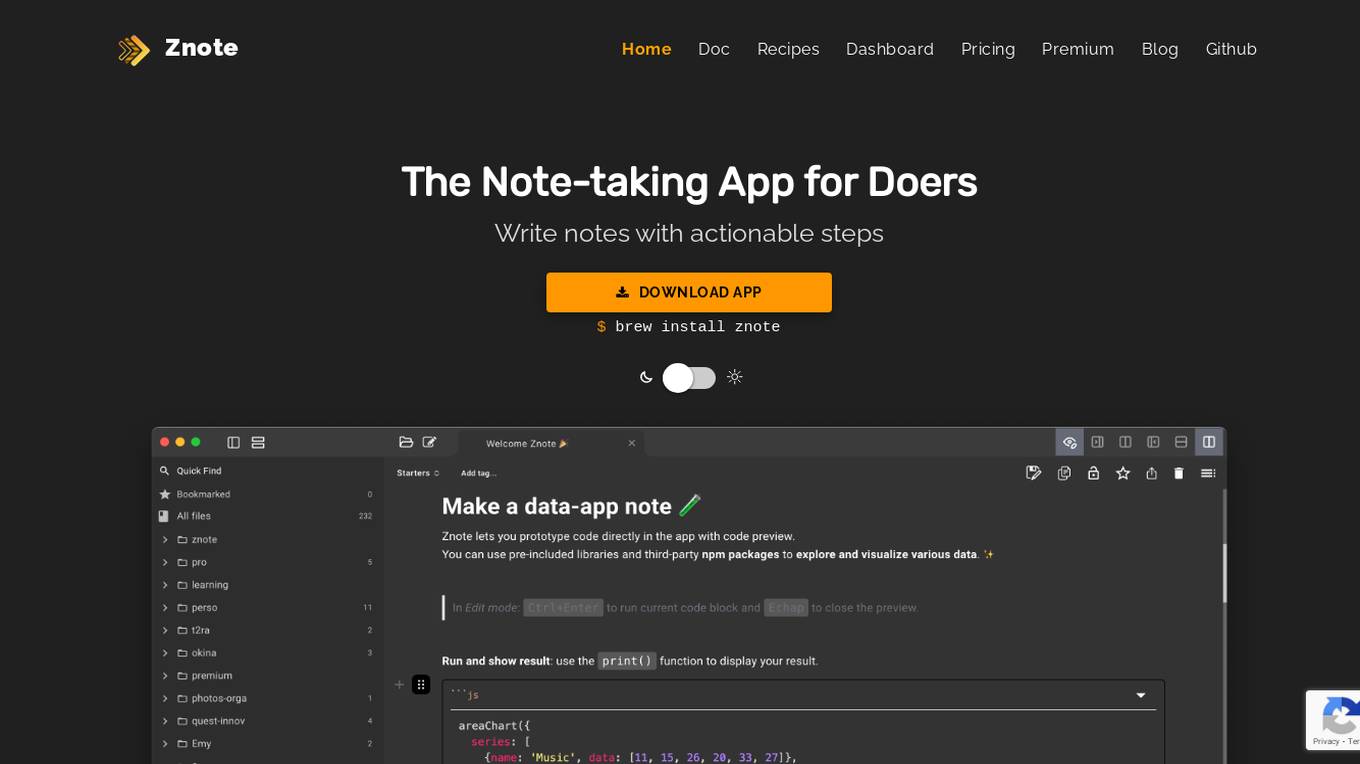Click the sun light-mode icon
Image resolution: width=1360 pixels, height=764 pixels.
click(x=735, y=377)
